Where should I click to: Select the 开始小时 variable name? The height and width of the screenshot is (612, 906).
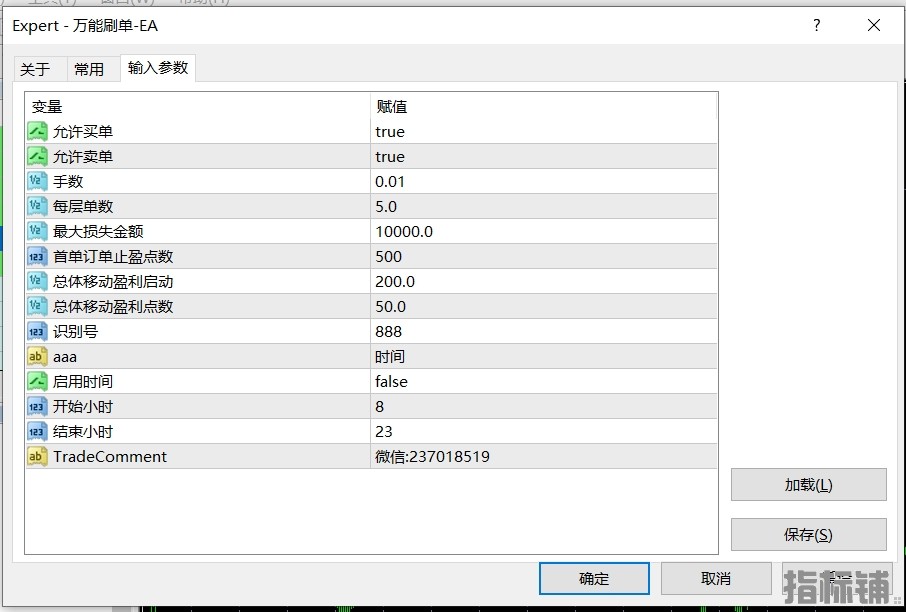(x=83, y=406)
